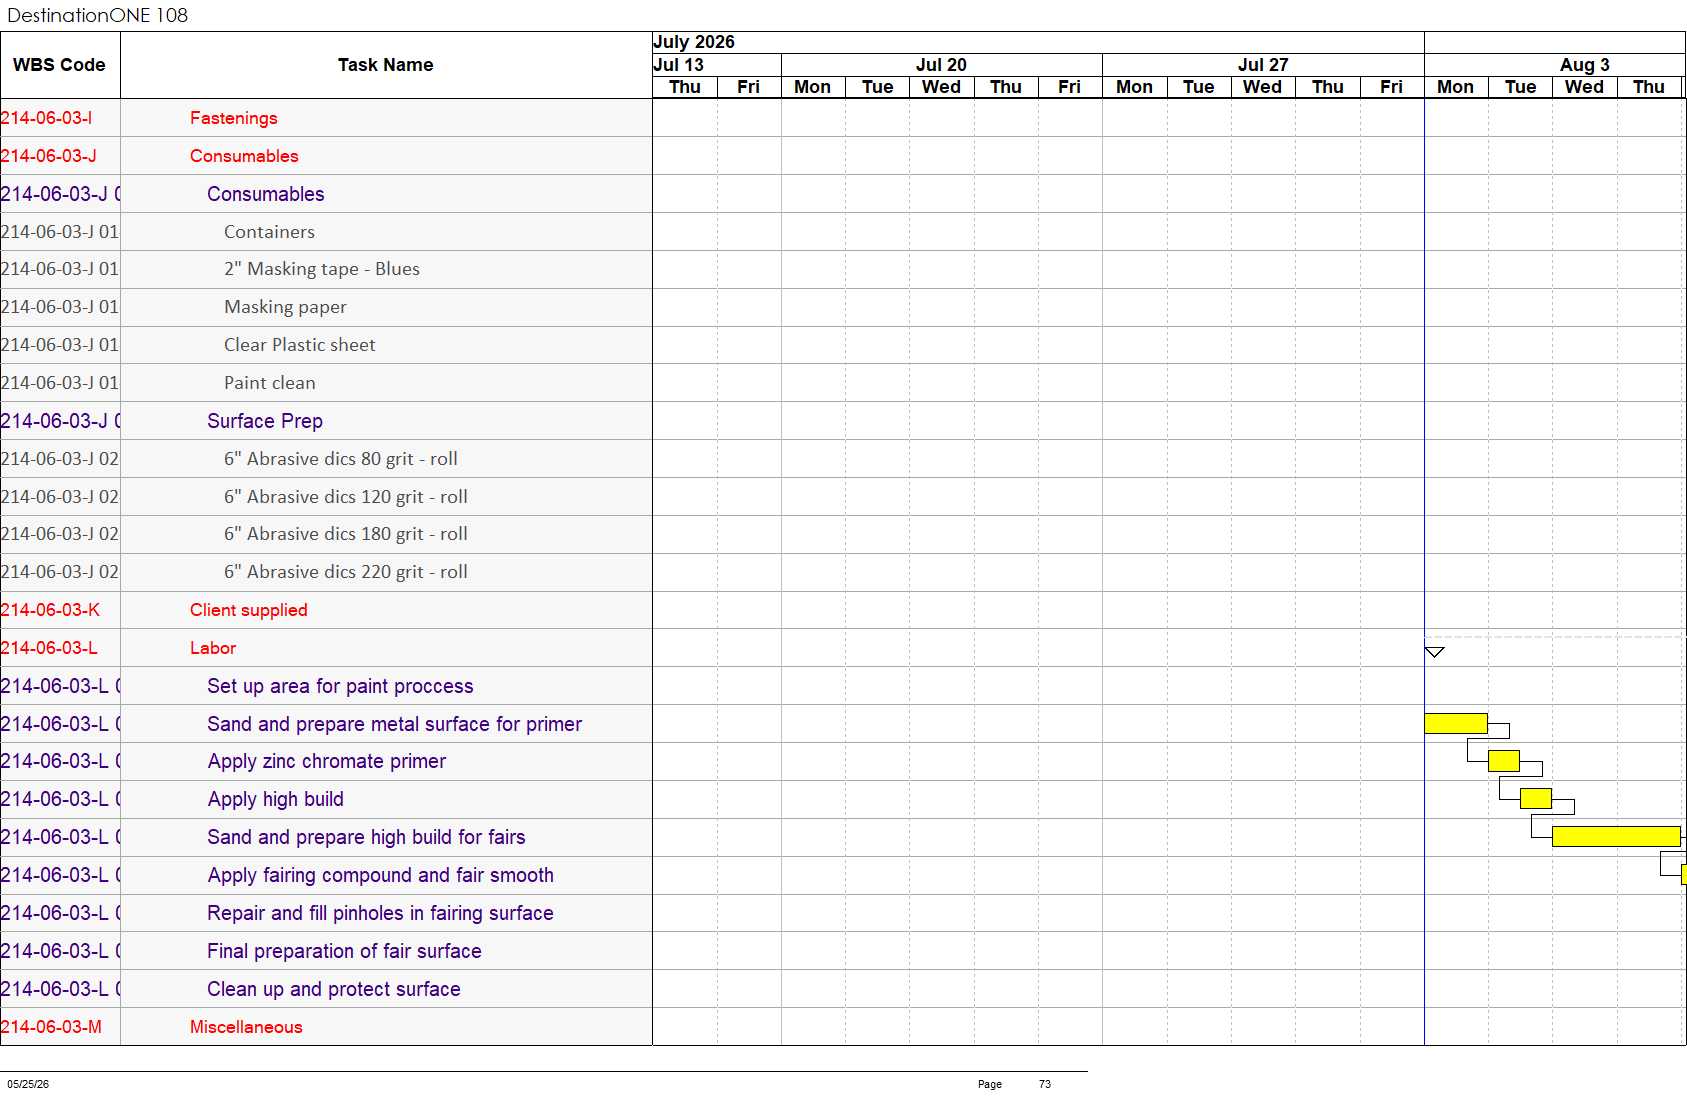Screen dimensions: 1687x1097
Task: Click the Fri column under Jul 27
Action: pos(1392,87)
